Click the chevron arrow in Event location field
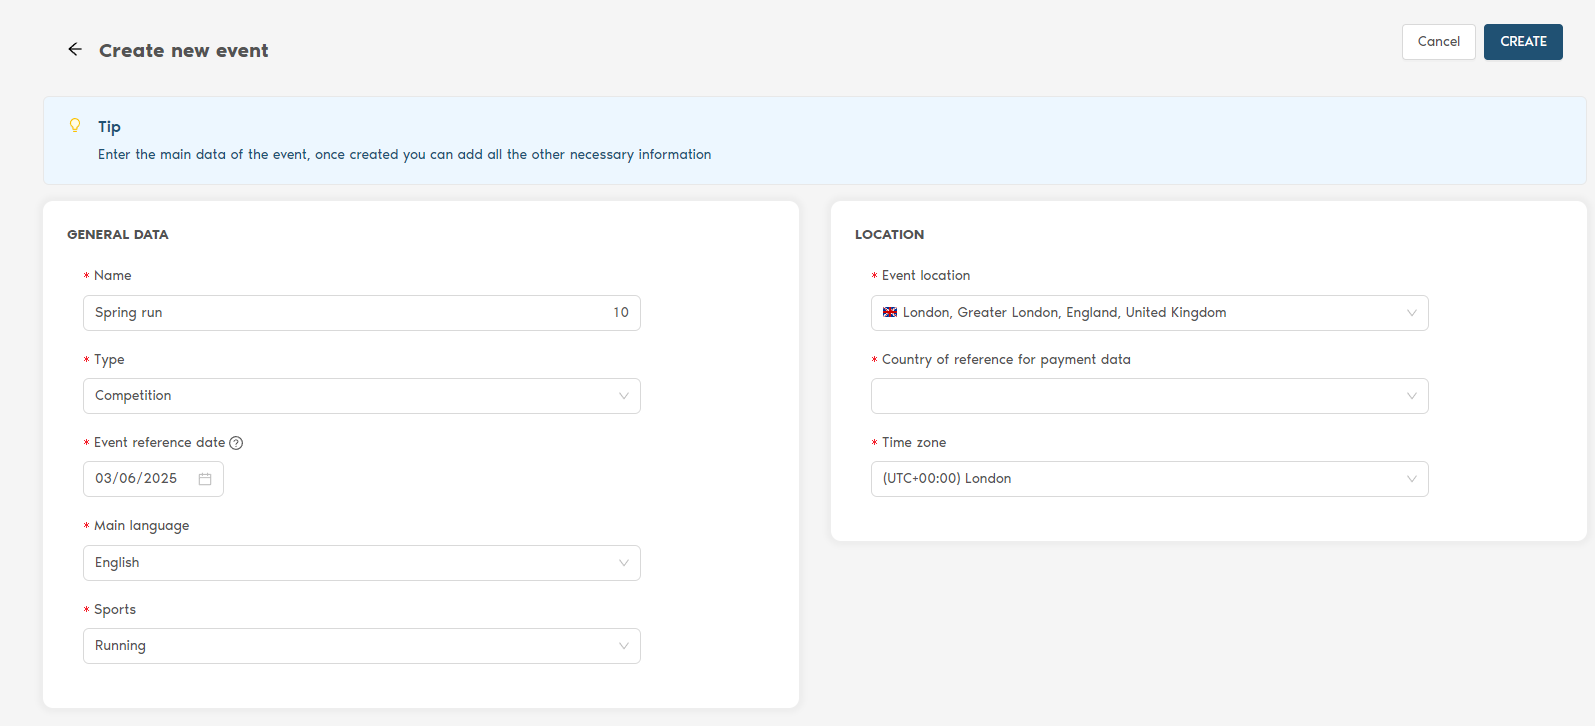The height and width of the screenshot is (726, 1595). [1411, 313]
